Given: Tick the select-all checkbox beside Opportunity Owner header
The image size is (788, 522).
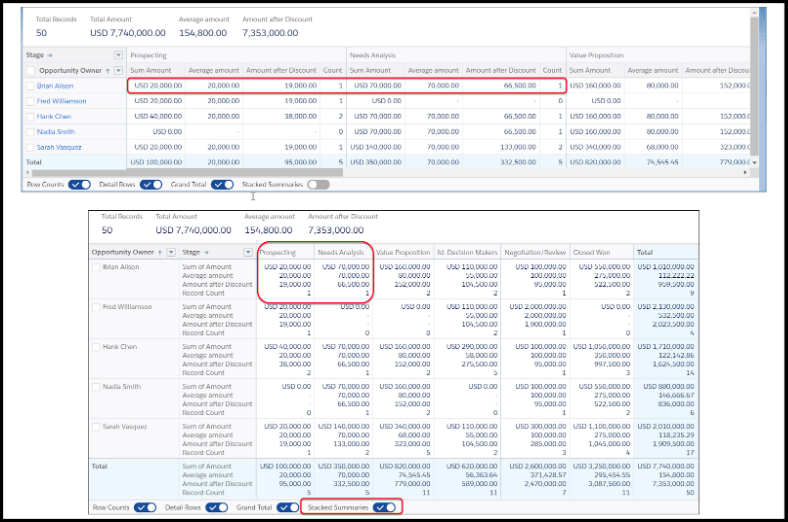Looking at the screenshot, I should tap(31, 71).
